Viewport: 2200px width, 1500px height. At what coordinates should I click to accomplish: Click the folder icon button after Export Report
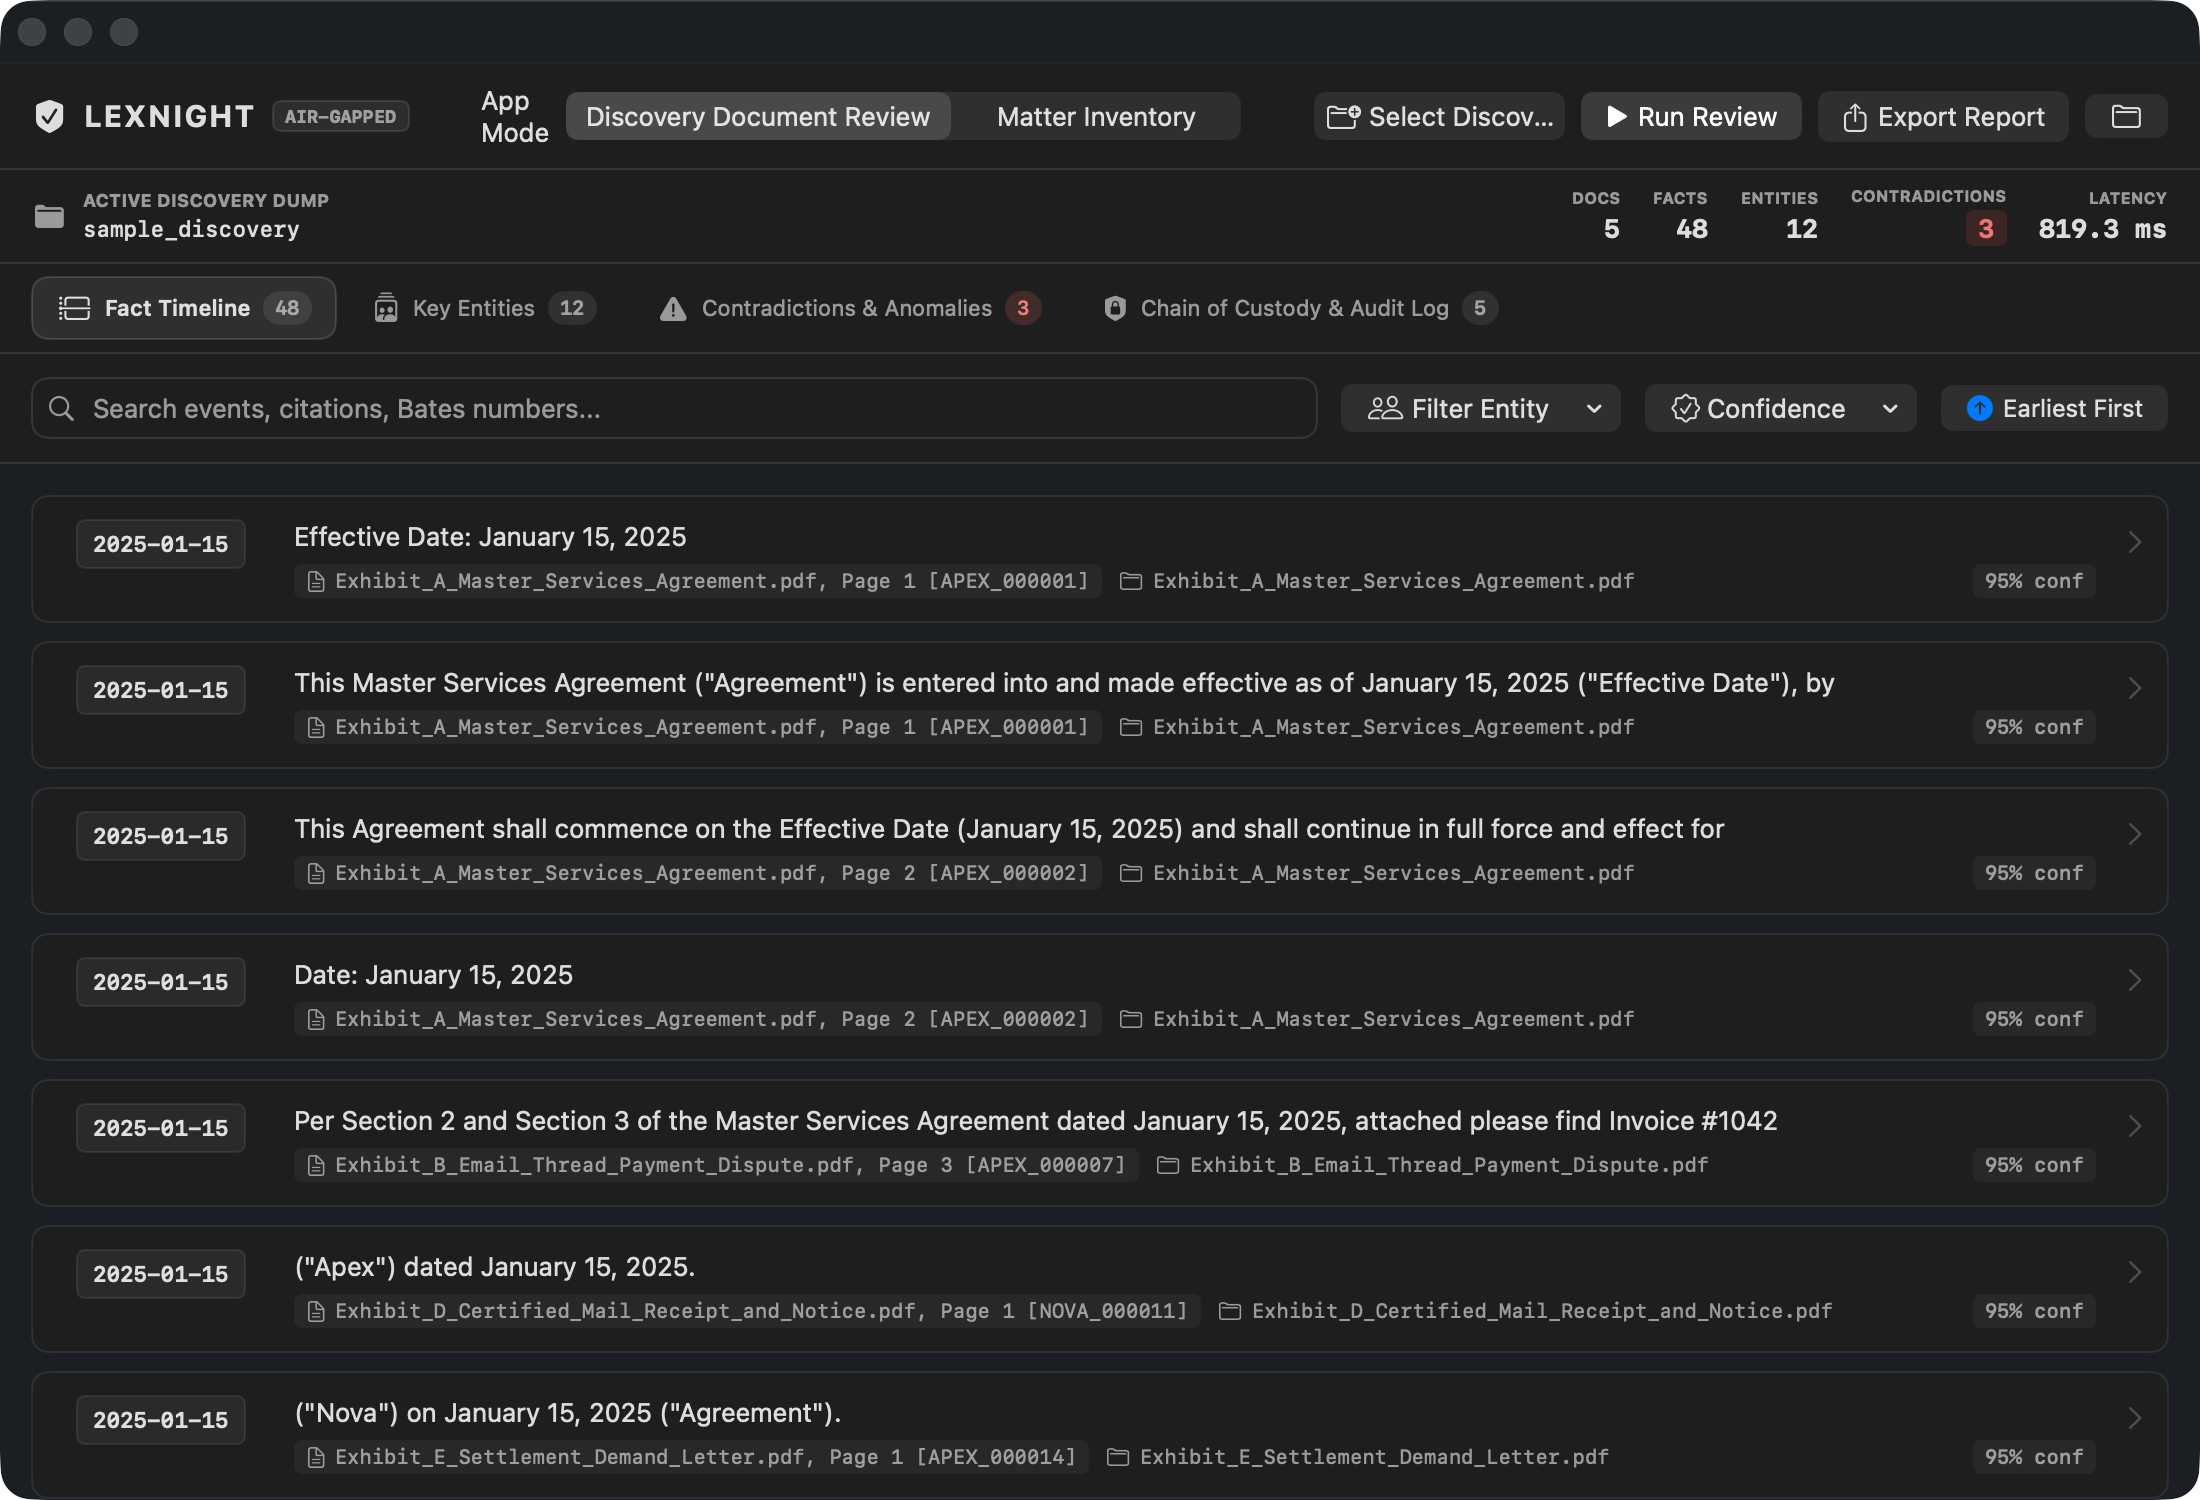(x=2126, y=117)
